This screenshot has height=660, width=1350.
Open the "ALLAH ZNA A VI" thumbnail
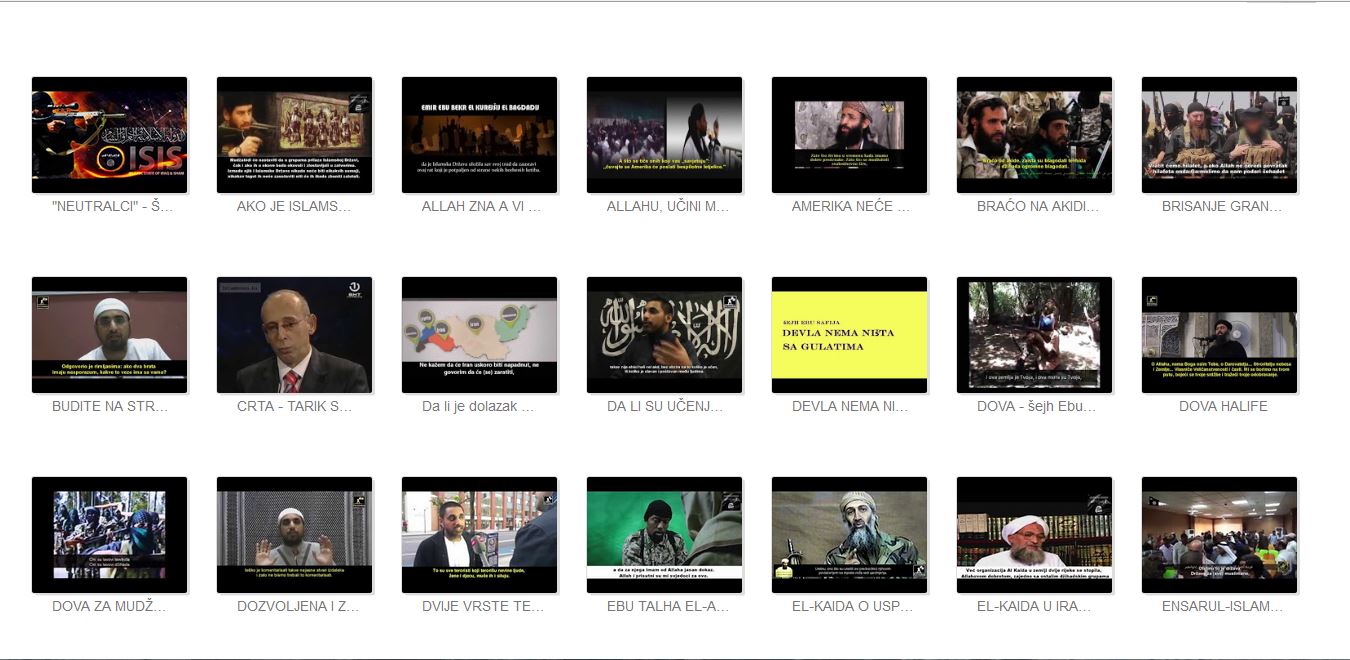click(479, 135)
